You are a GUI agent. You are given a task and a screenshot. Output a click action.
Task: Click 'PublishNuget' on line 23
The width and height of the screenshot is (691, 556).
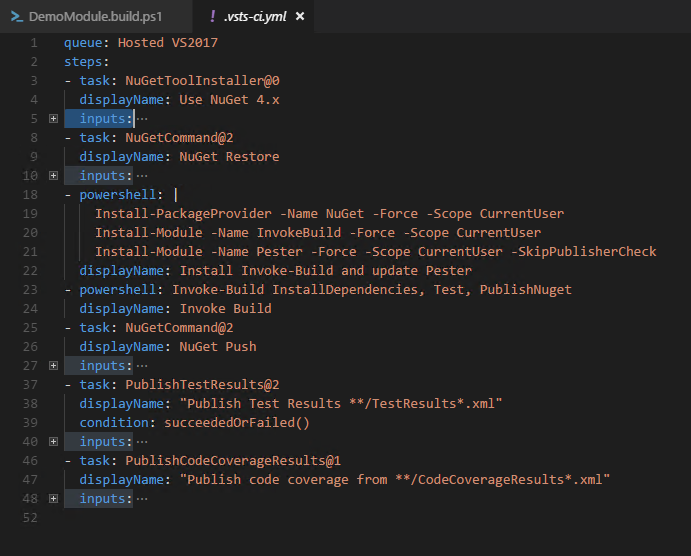pyautogui.click(x=525, y=289)
